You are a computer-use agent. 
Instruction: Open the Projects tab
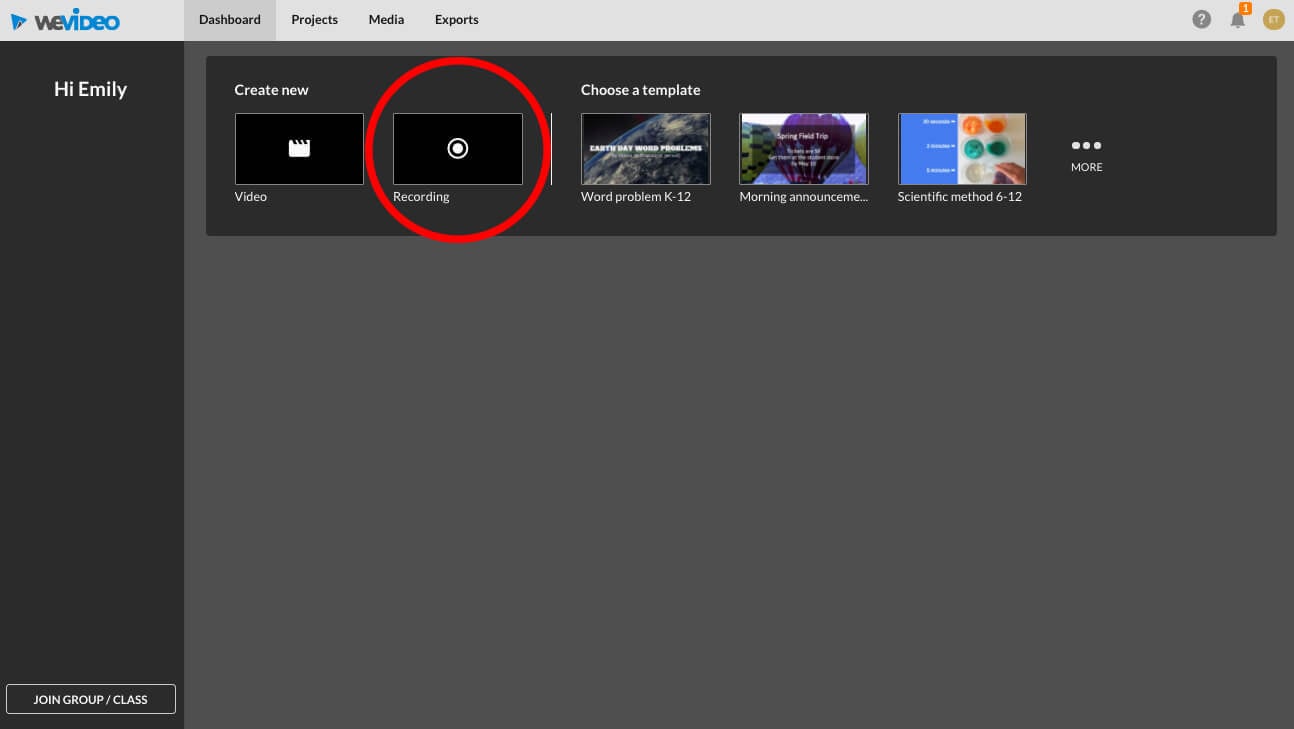[314, 20]
